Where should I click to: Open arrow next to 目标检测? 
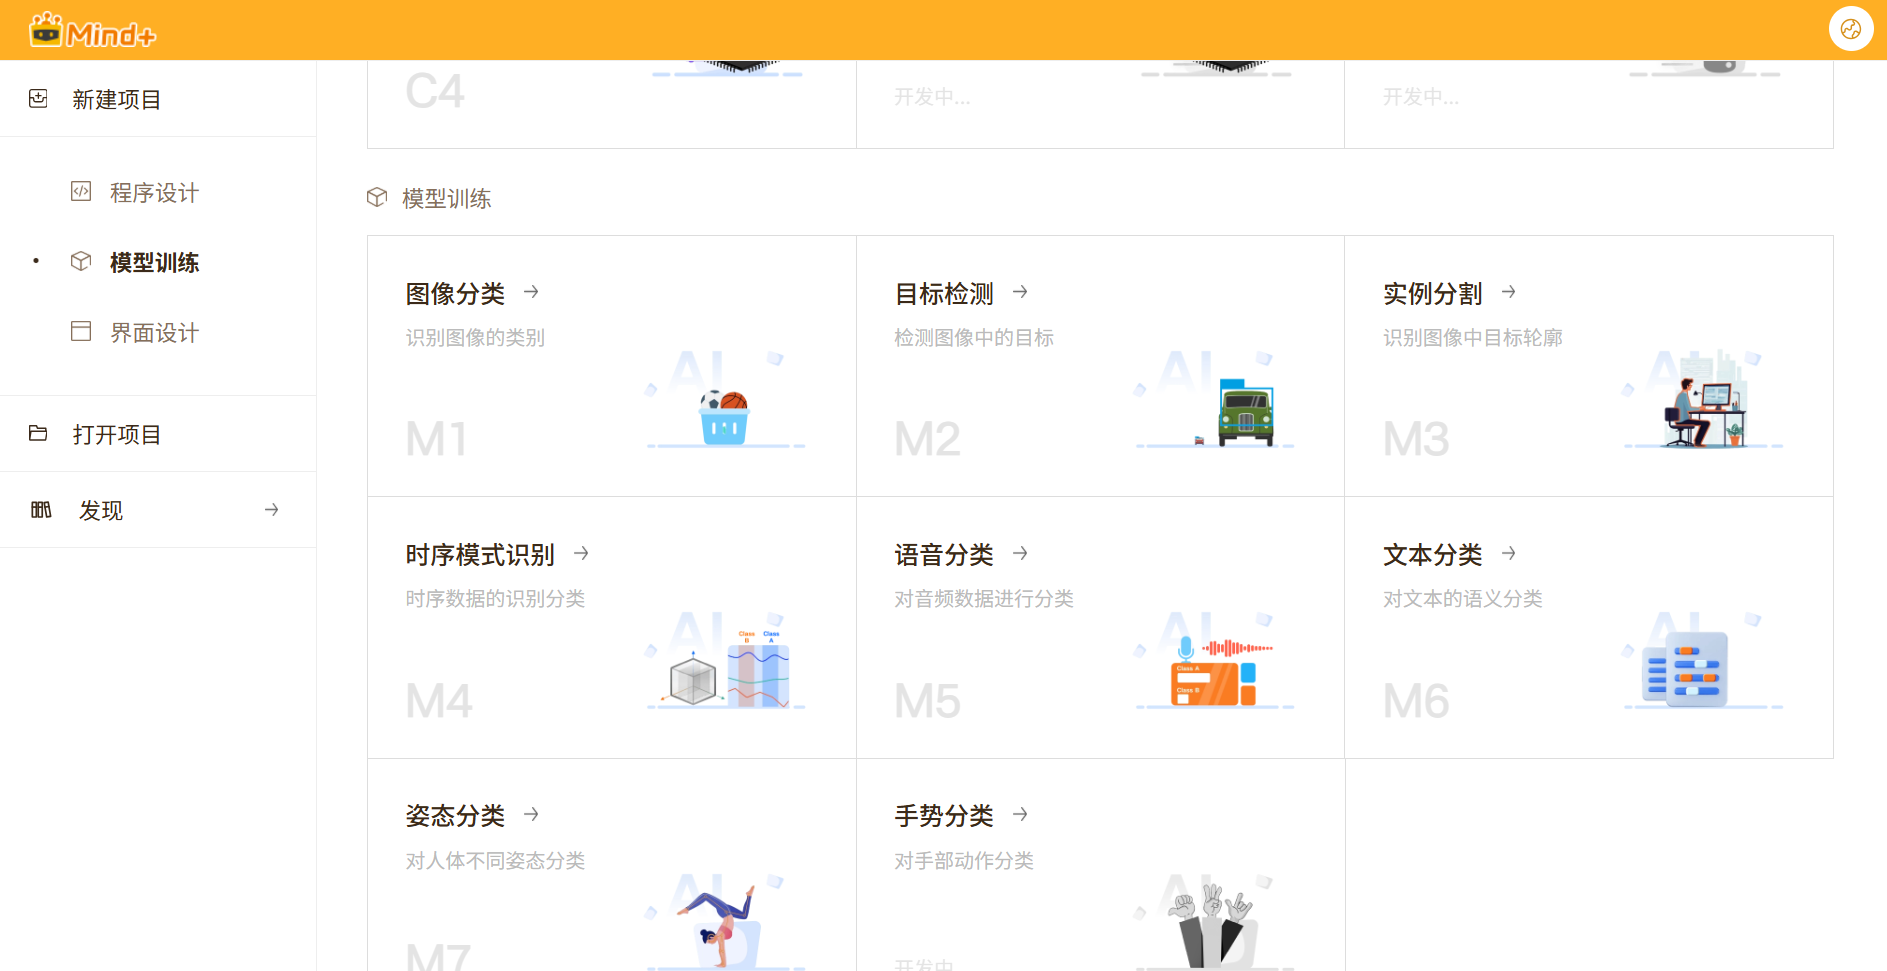coord(1020,292)
